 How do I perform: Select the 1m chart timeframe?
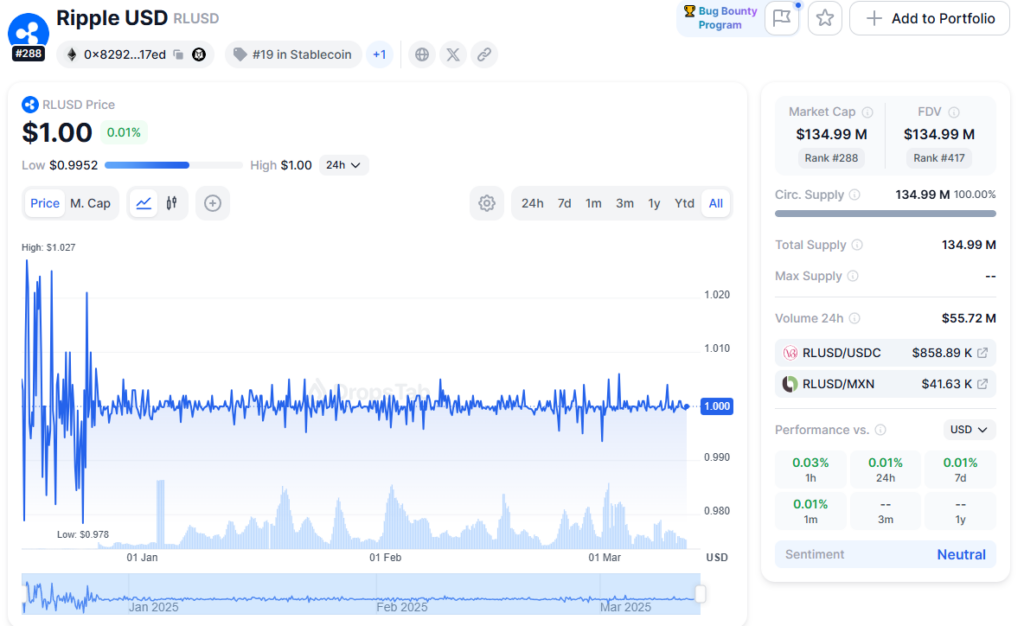[x=593, y=203]
